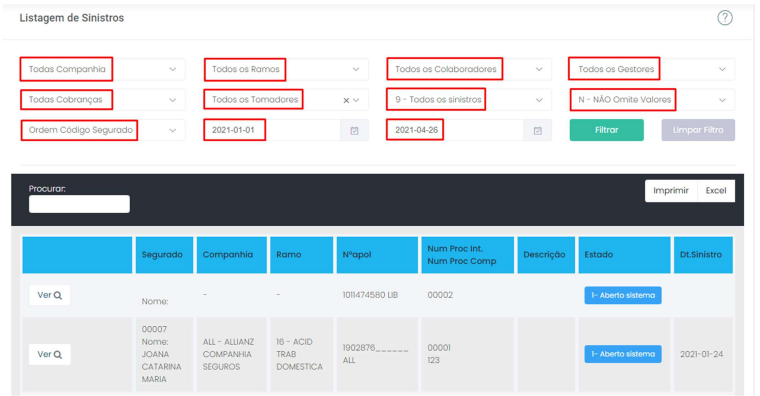Open the help question mark icon
Viewport: 760px width, 396px height.
point(725,18)
